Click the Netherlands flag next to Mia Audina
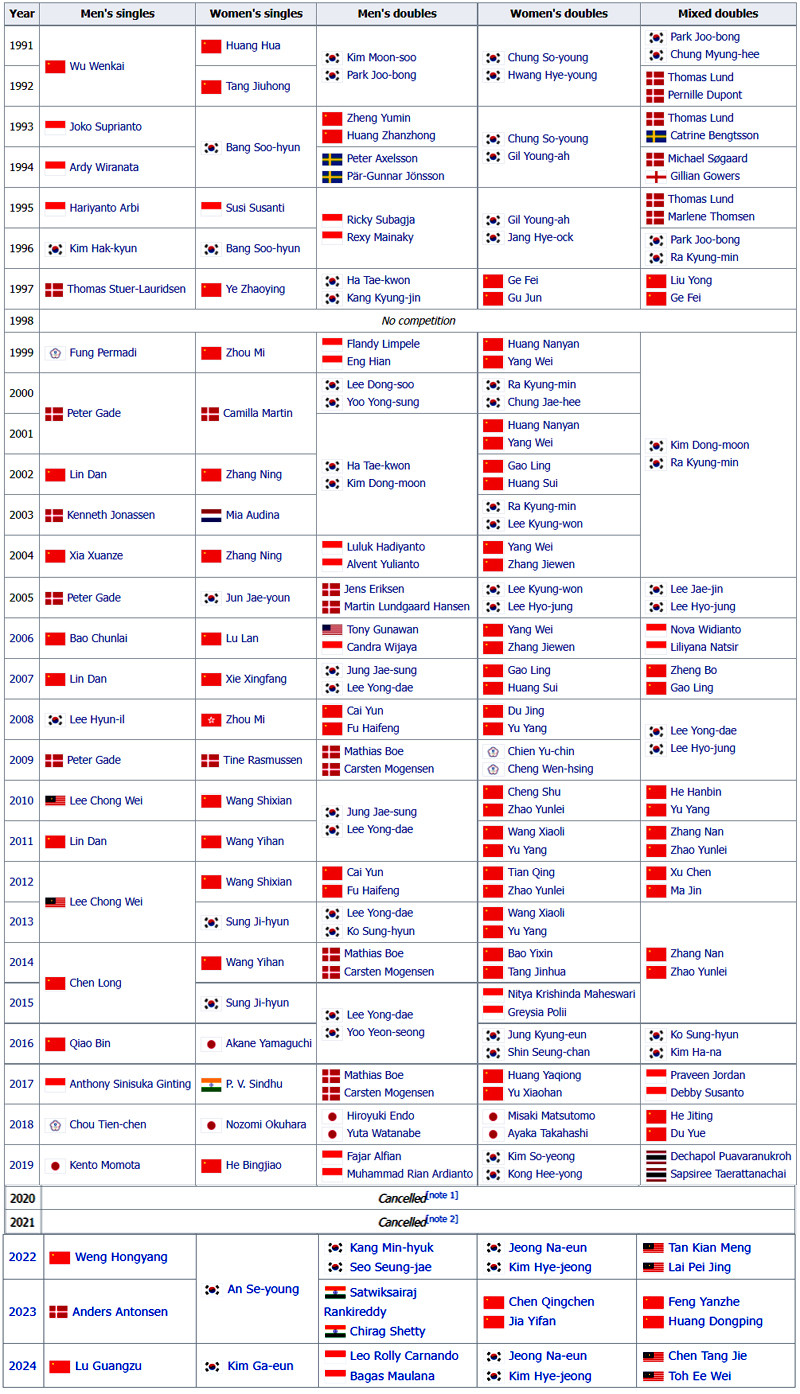800x1394 pixels. 211,515
